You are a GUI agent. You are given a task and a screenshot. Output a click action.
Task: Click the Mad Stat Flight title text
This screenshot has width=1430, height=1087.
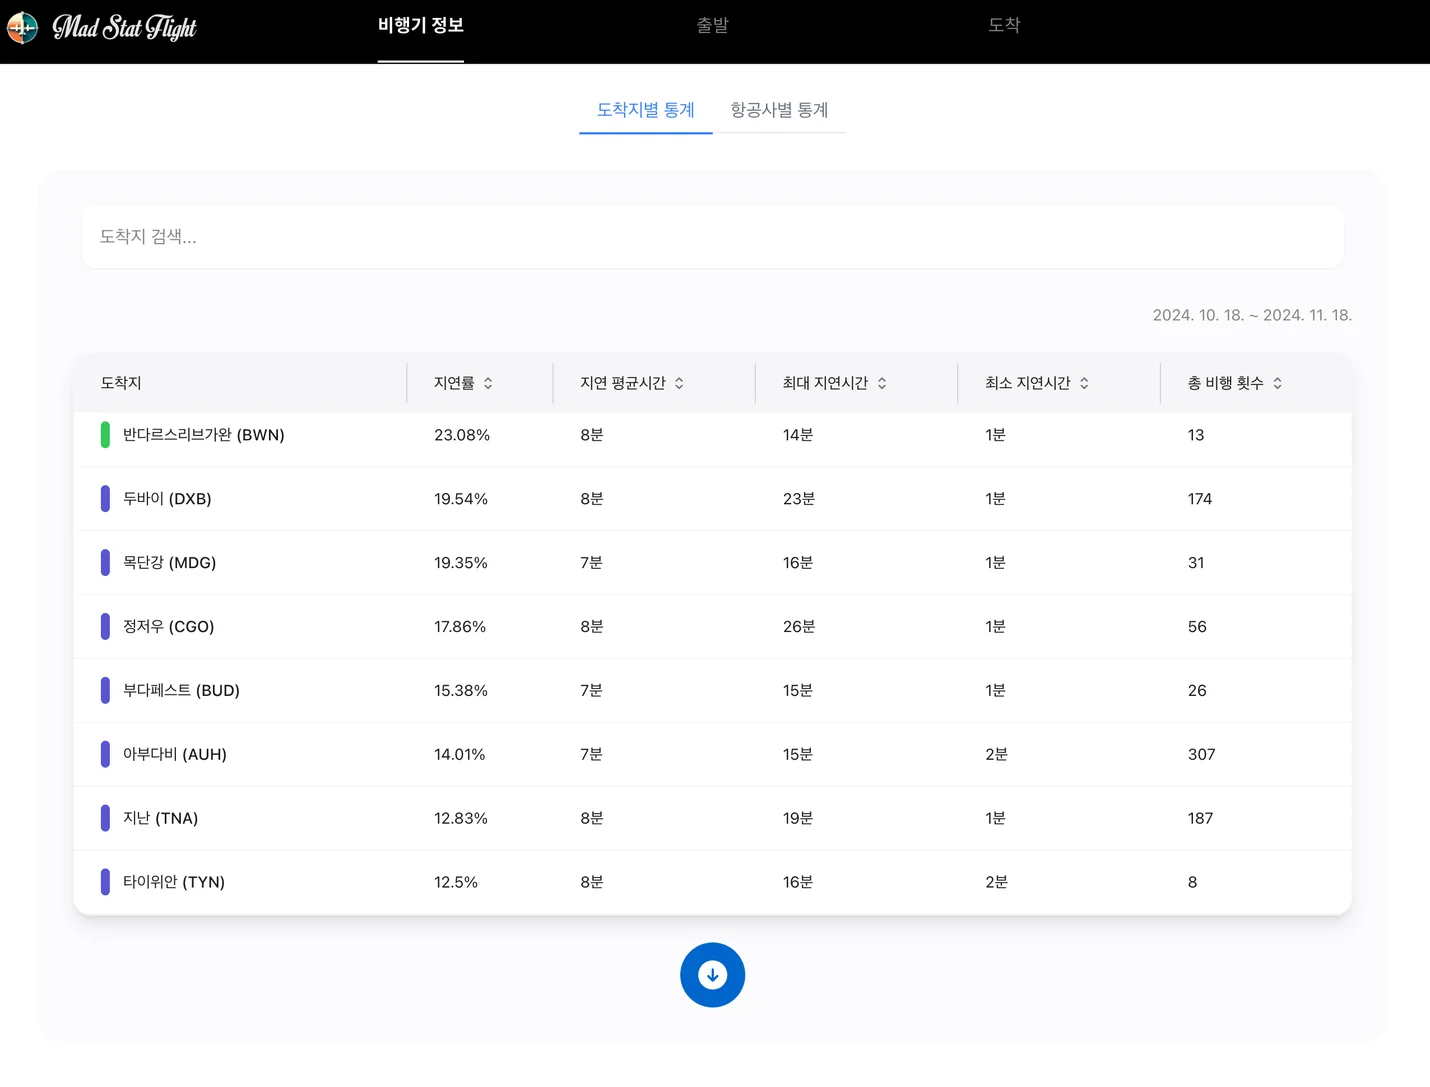pos(124,27)
